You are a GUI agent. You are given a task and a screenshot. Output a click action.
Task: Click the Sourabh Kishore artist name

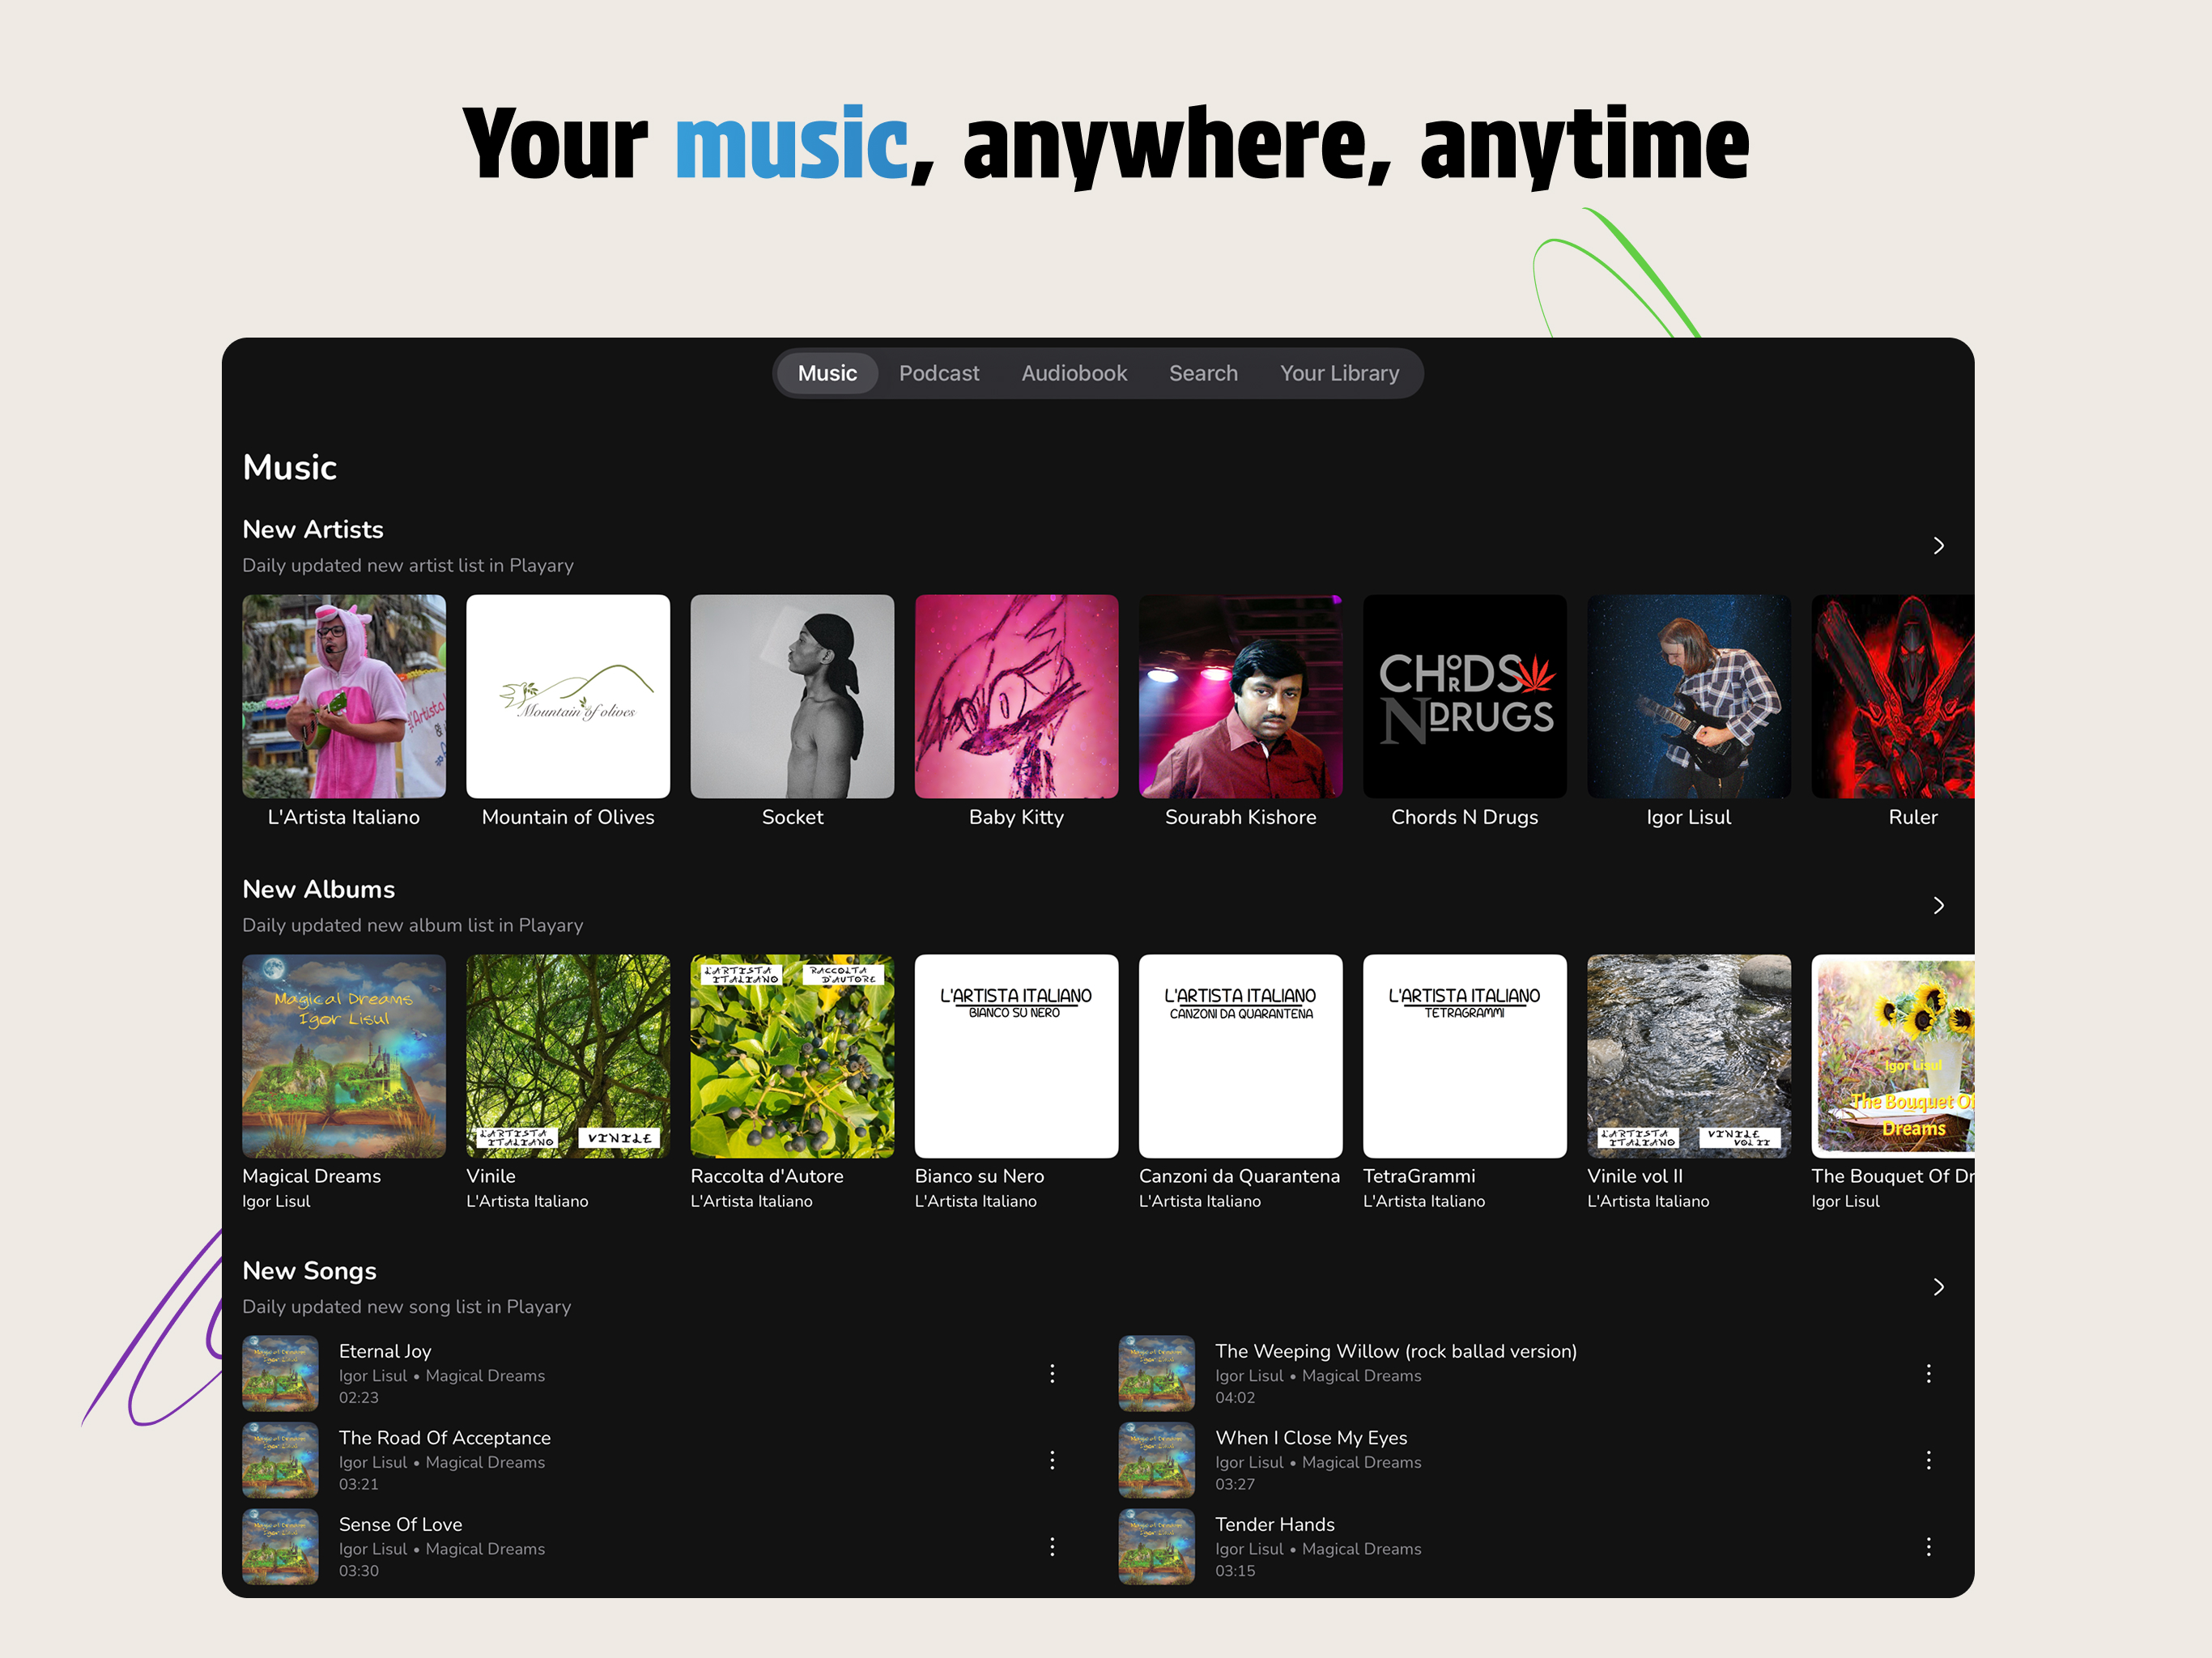pyautogui.click(x=1240, y=817)
